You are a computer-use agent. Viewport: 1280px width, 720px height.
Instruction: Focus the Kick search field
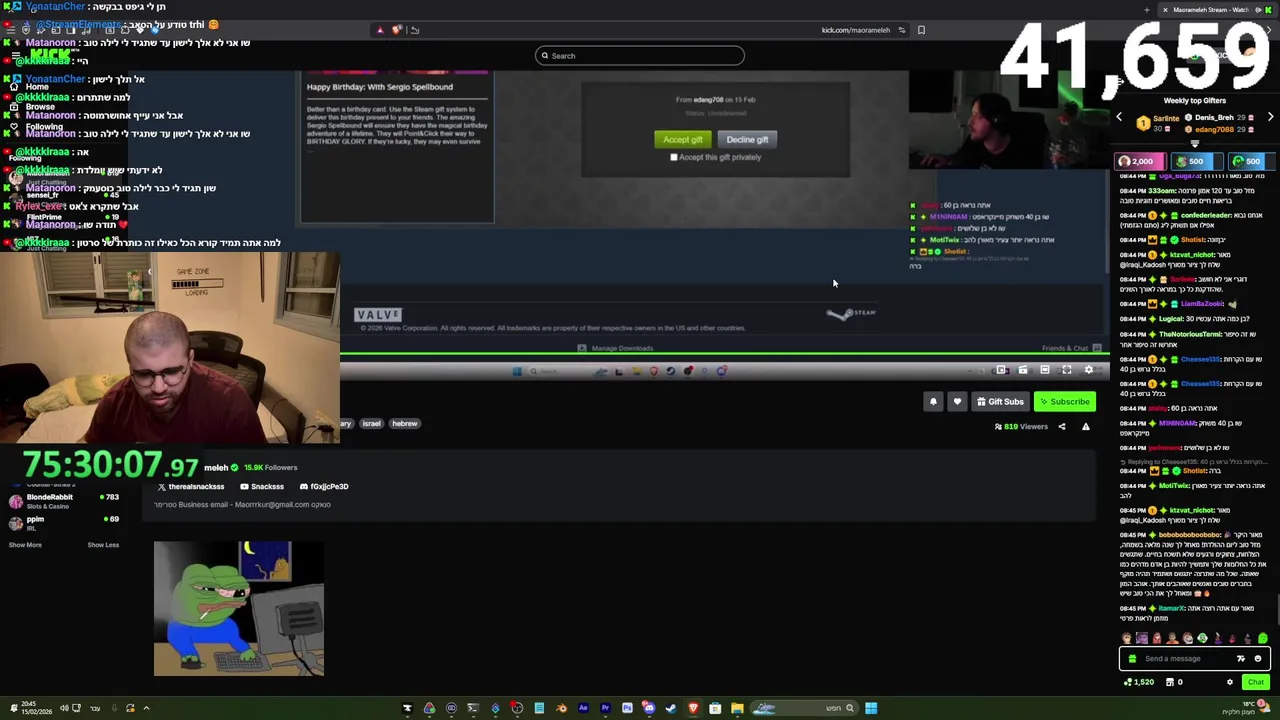pos(640,56)
